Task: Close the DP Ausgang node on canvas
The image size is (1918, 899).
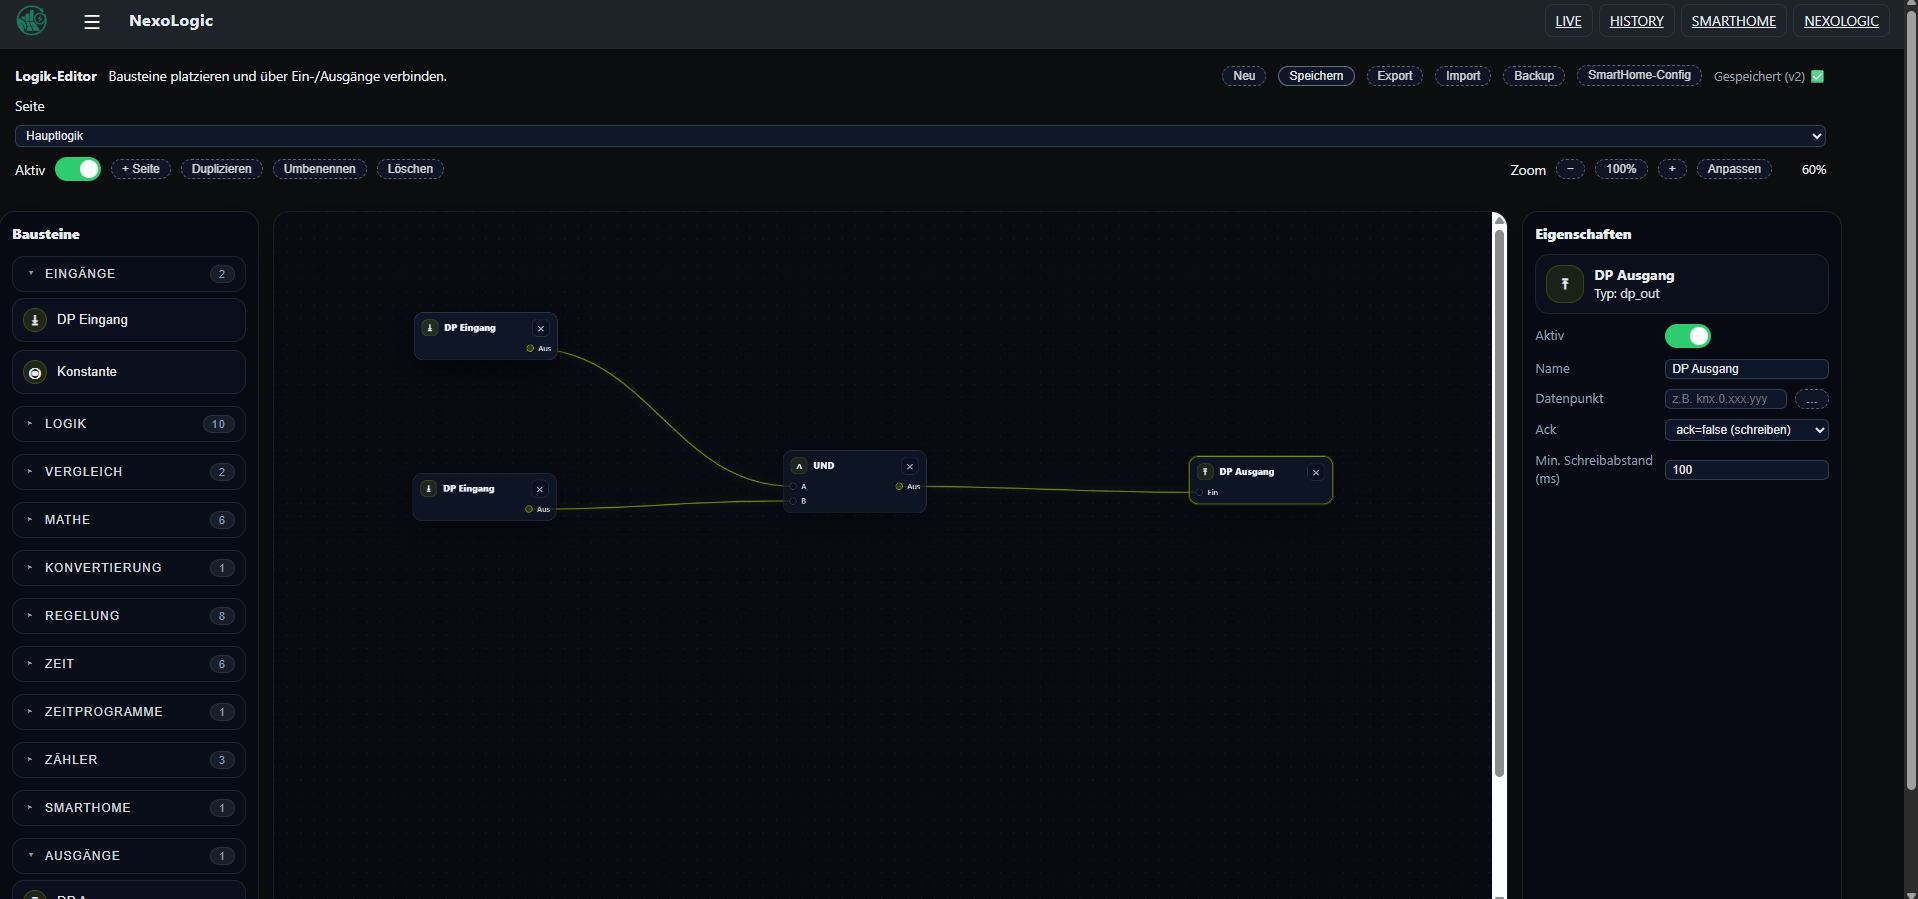Action: click(1315, 473)
